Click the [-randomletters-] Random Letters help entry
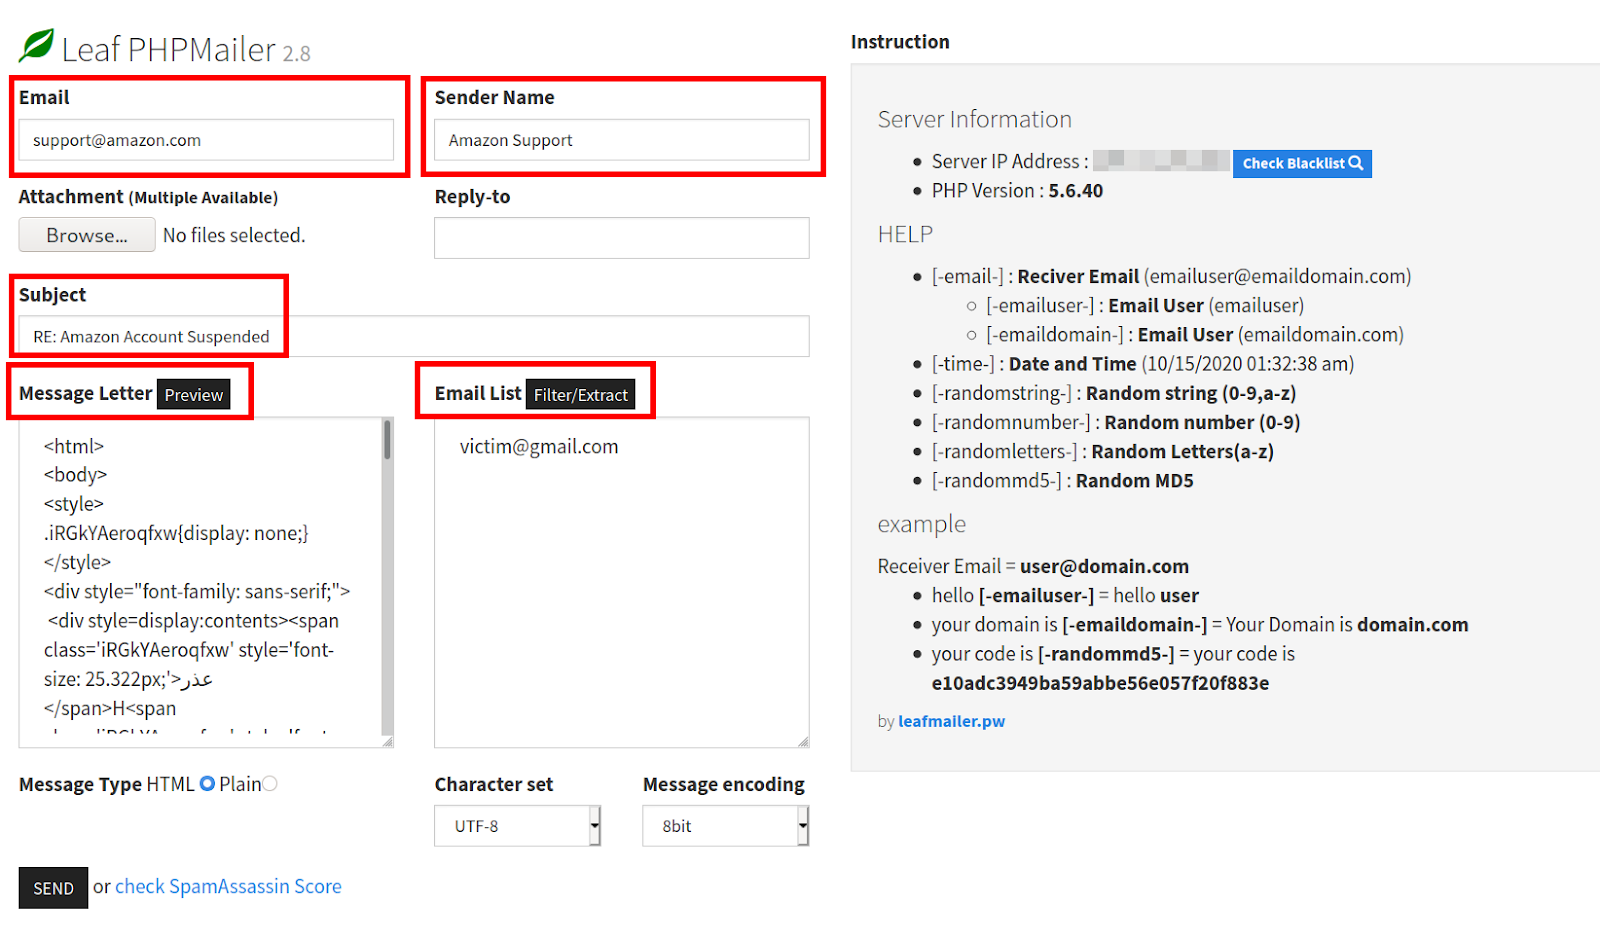The width and height of the screenshot is (1600, 941). pos(1103,451)
